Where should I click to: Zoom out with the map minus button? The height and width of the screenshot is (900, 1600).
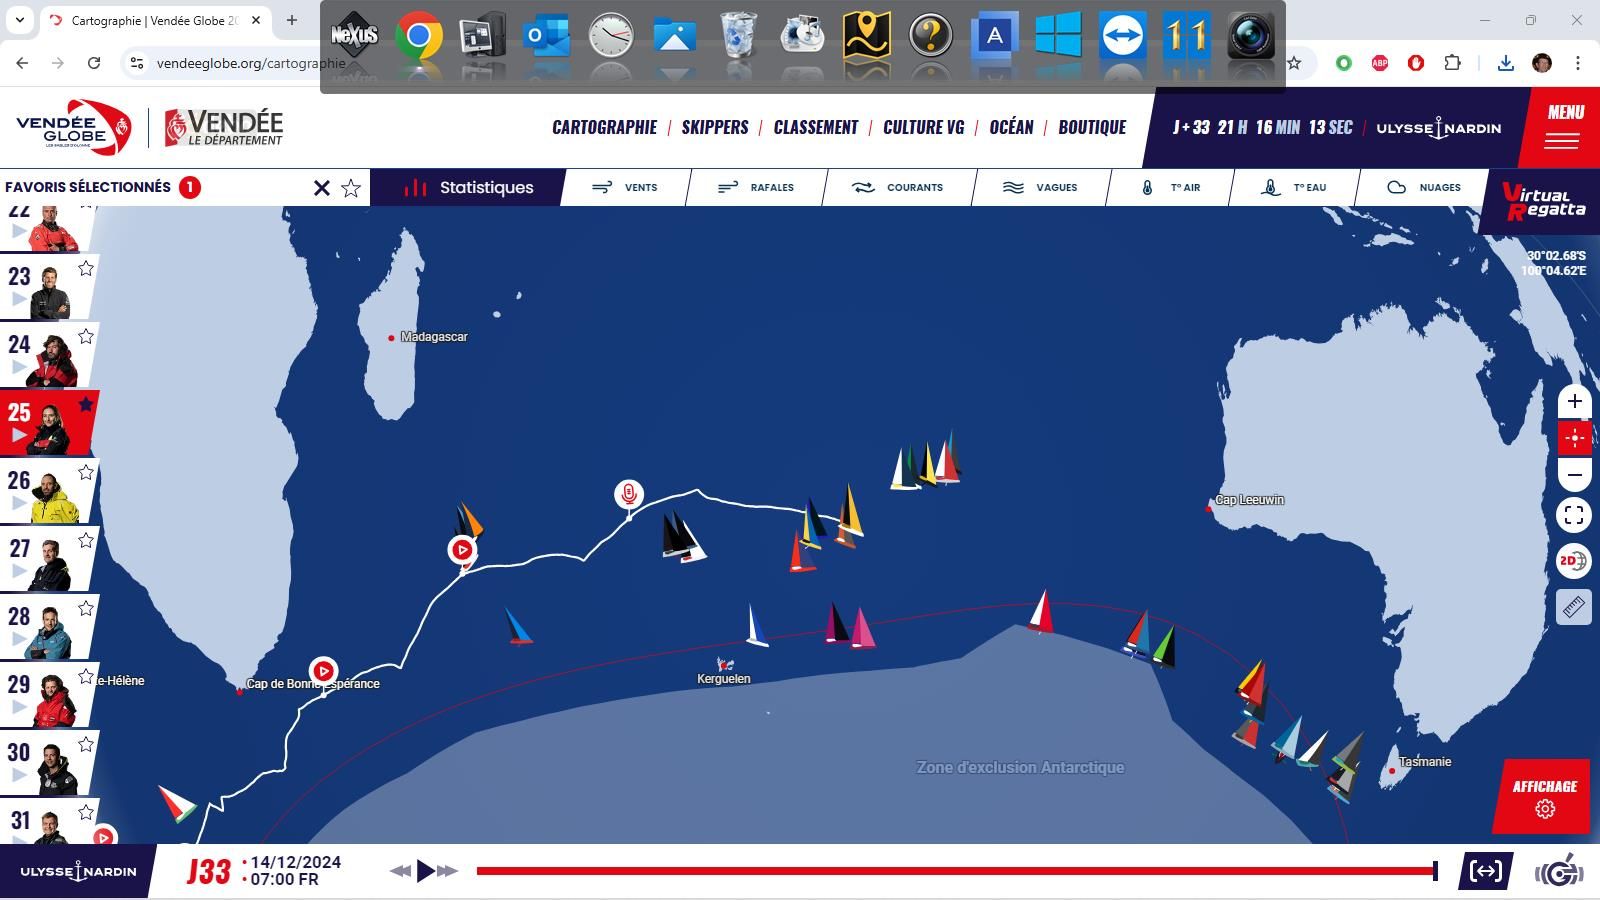tap(1574, 475)
